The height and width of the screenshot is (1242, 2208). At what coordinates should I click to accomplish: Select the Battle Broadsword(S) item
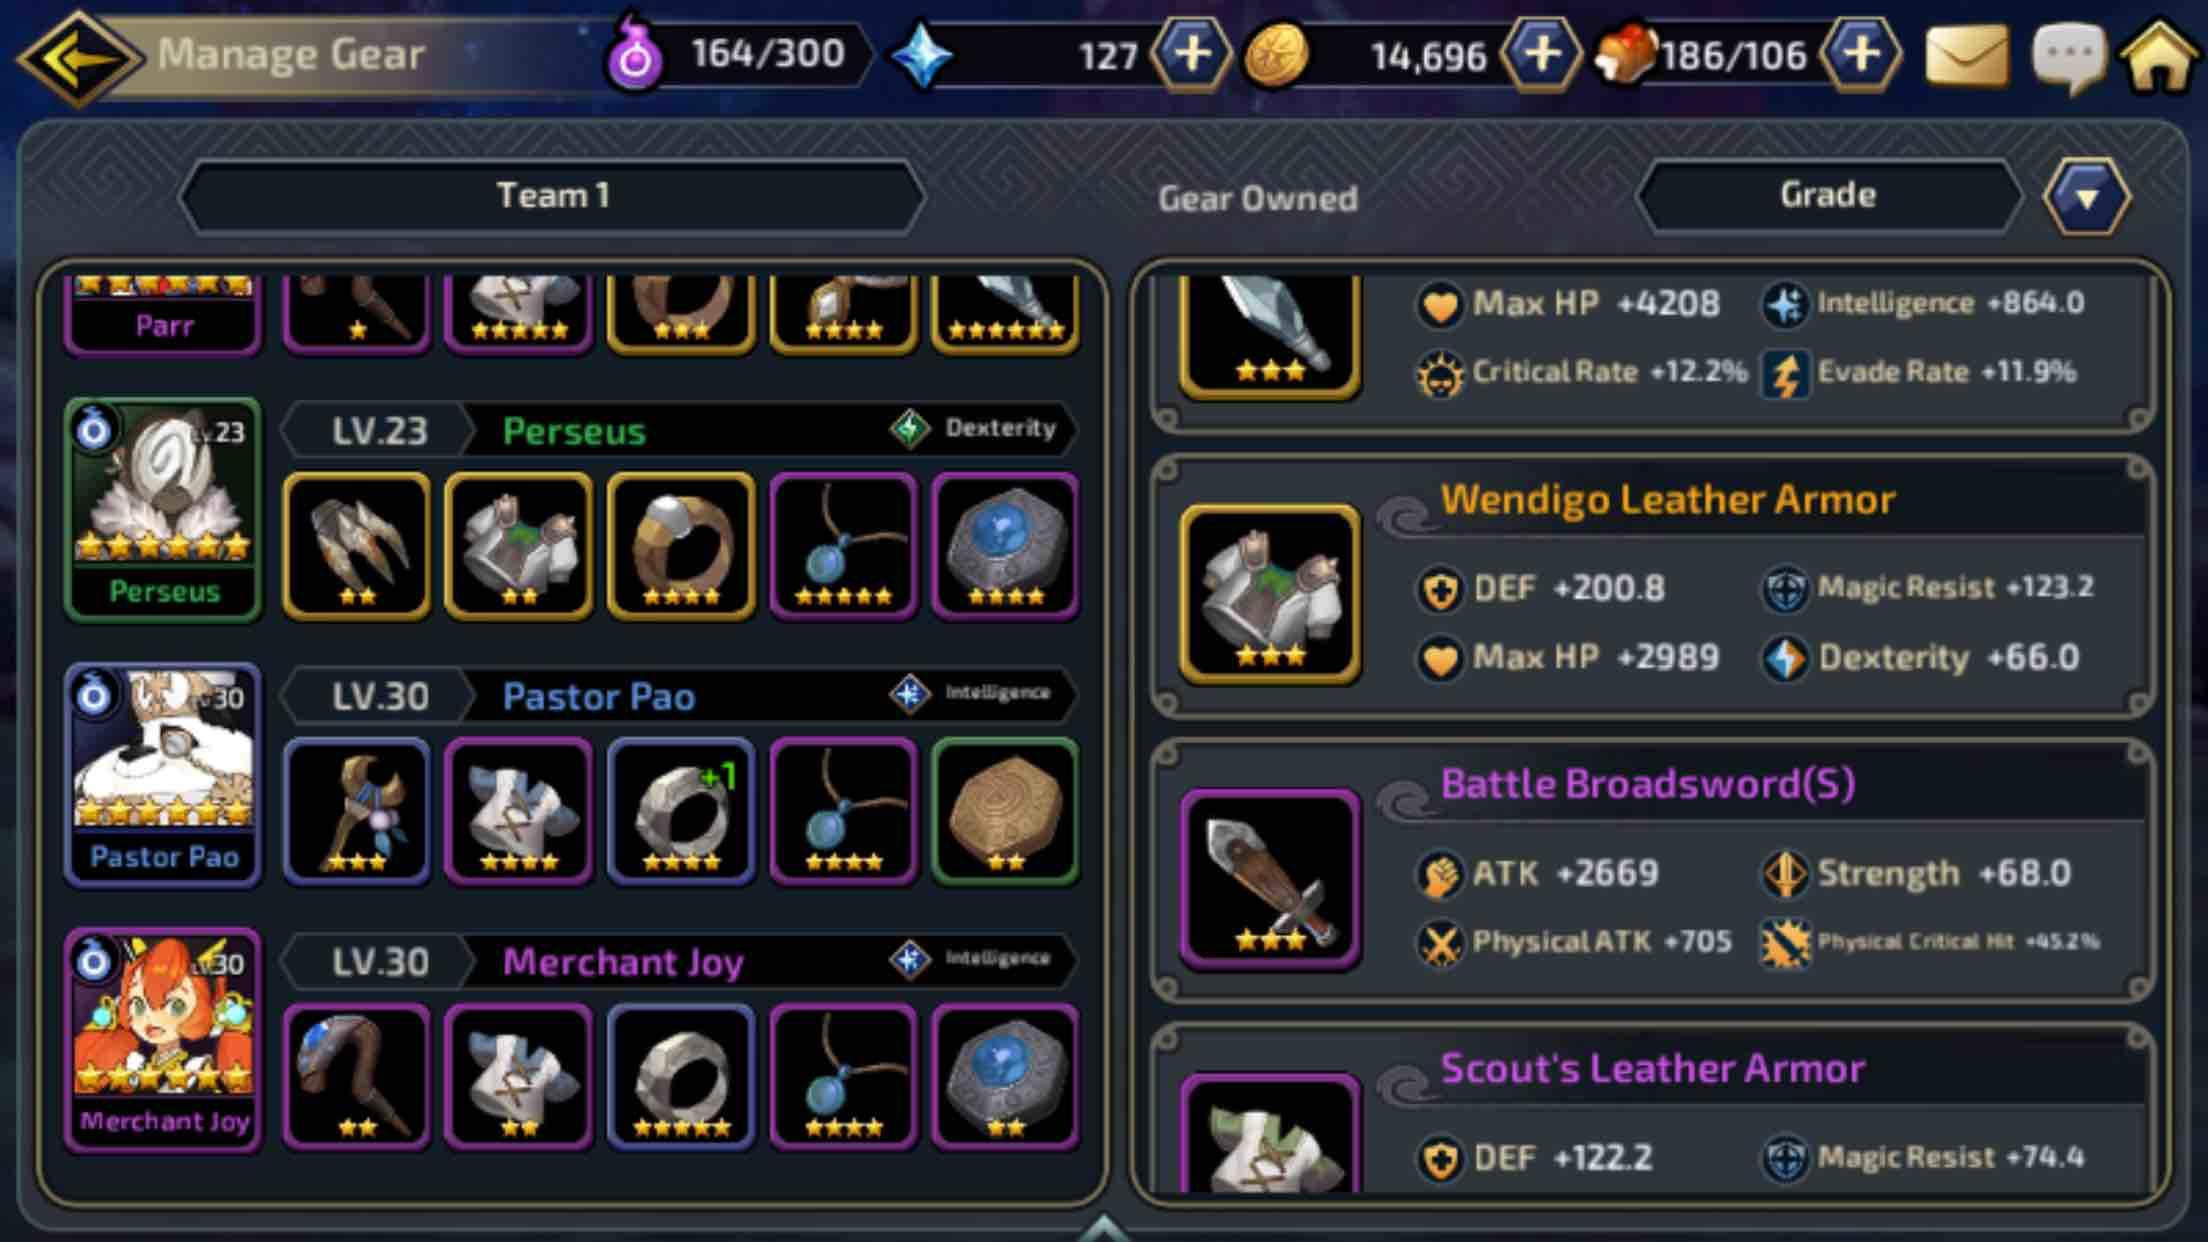pos(1654,870)
